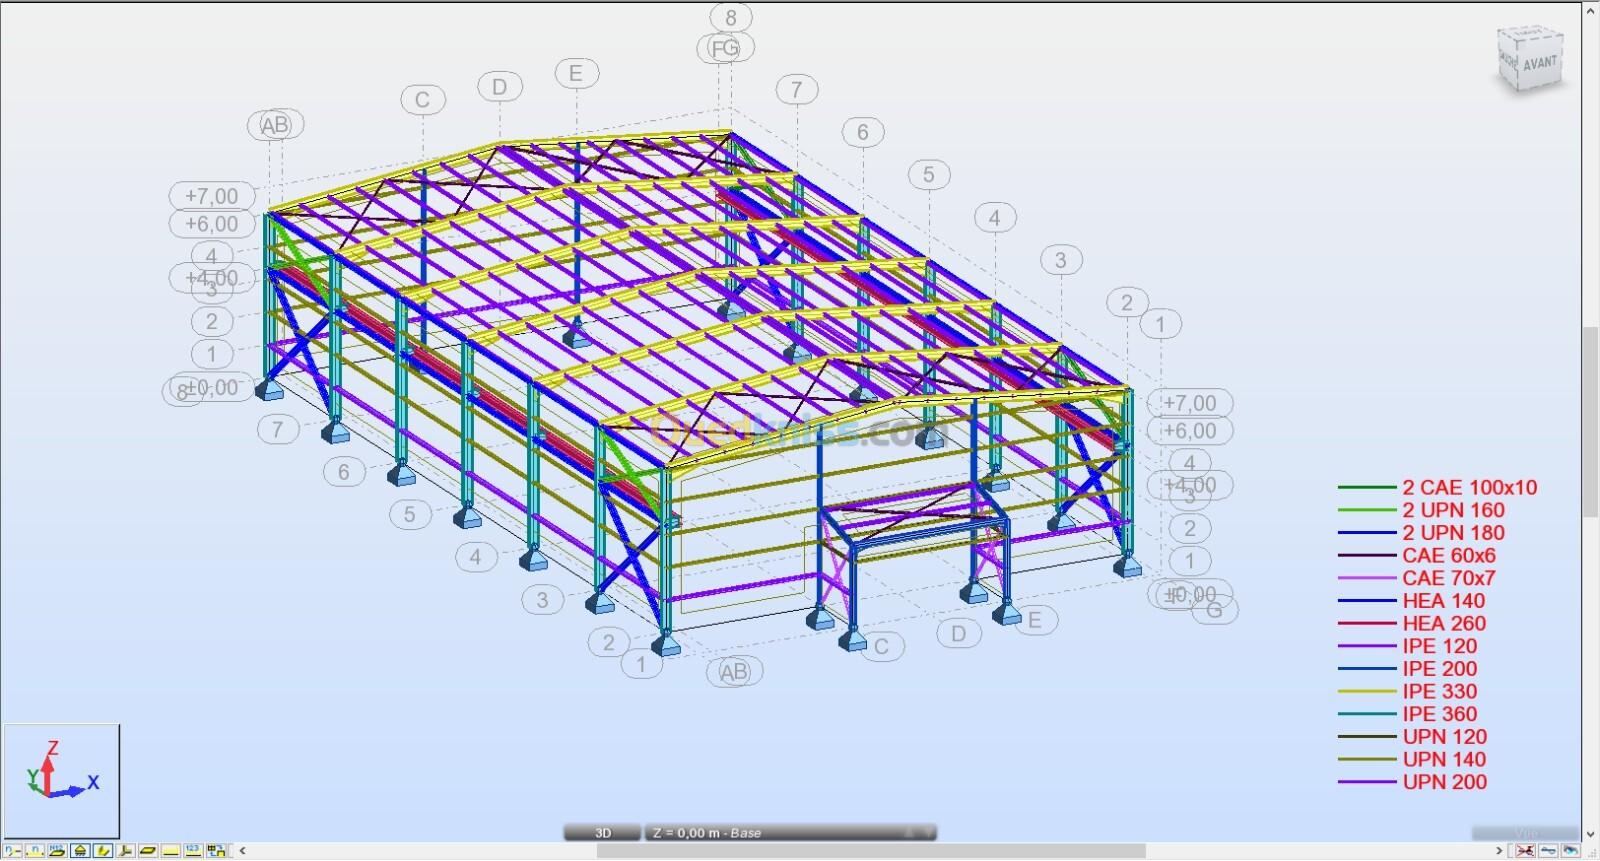Click the CAE 70x7 legend label
1600x861 pixels.
1449,578
